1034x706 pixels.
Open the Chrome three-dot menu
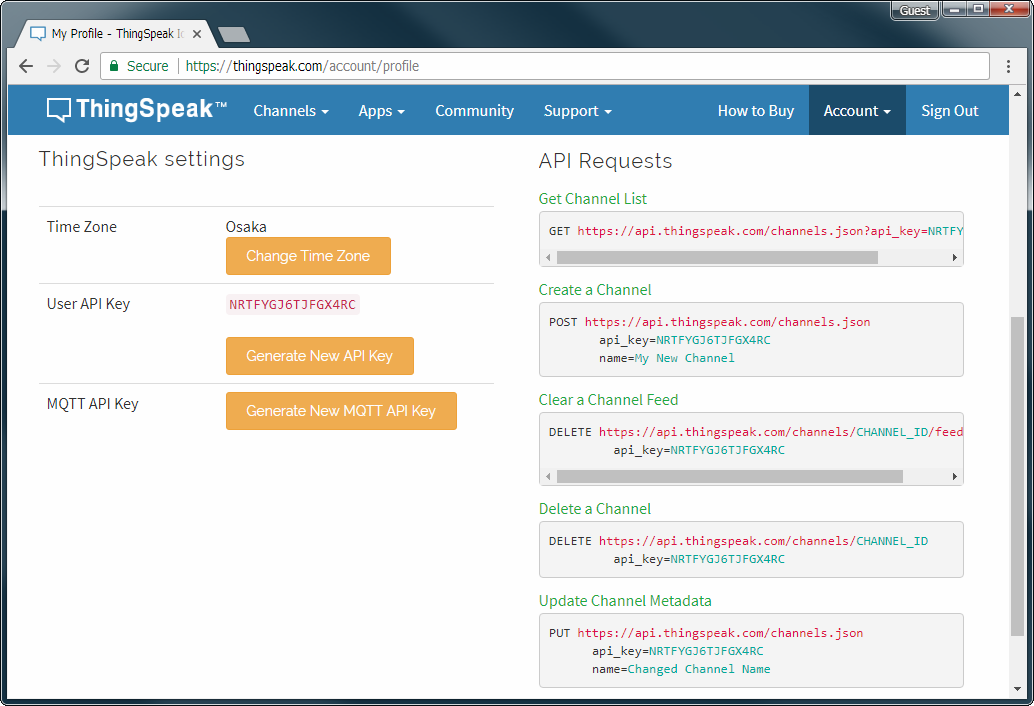coord(1008,66)
